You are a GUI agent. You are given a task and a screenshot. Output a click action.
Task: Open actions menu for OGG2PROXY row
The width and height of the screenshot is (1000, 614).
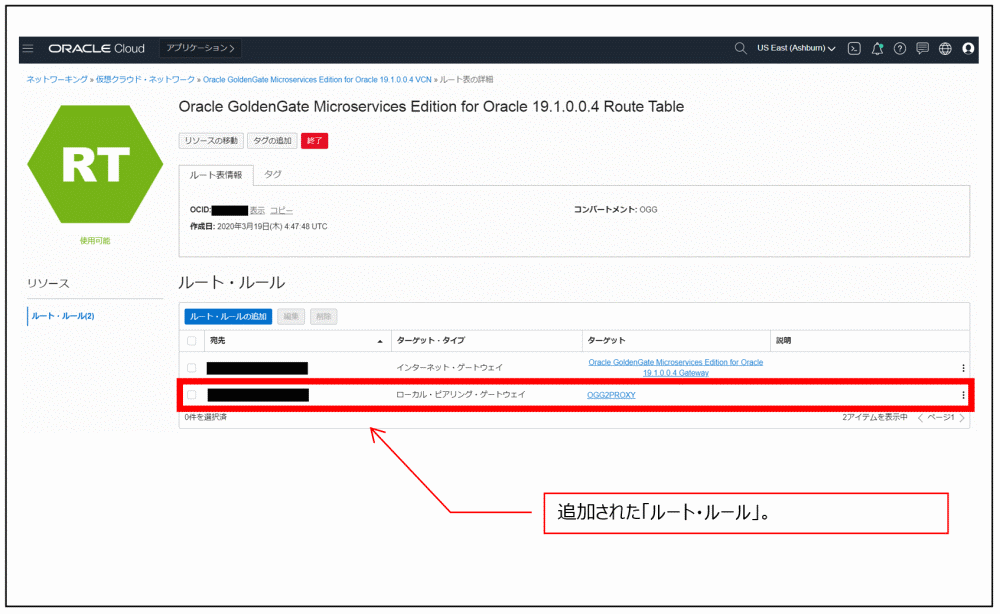point(963,395)
